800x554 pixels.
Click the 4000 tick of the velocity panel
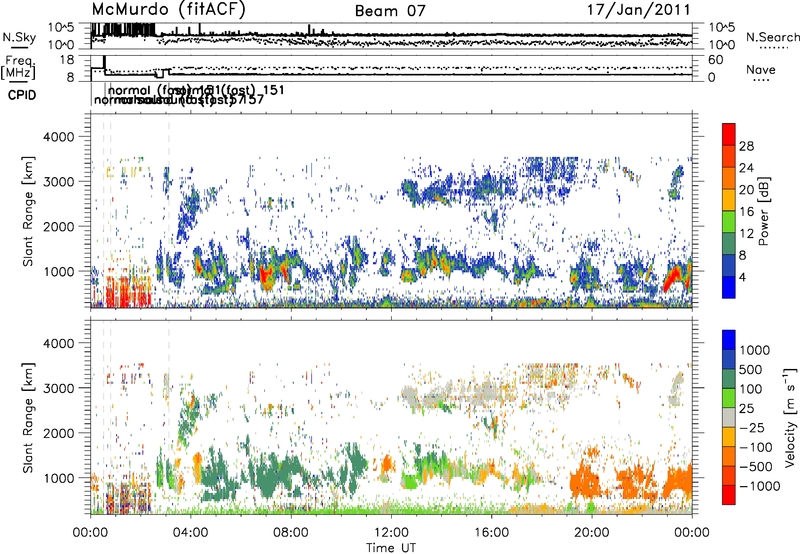61,343
